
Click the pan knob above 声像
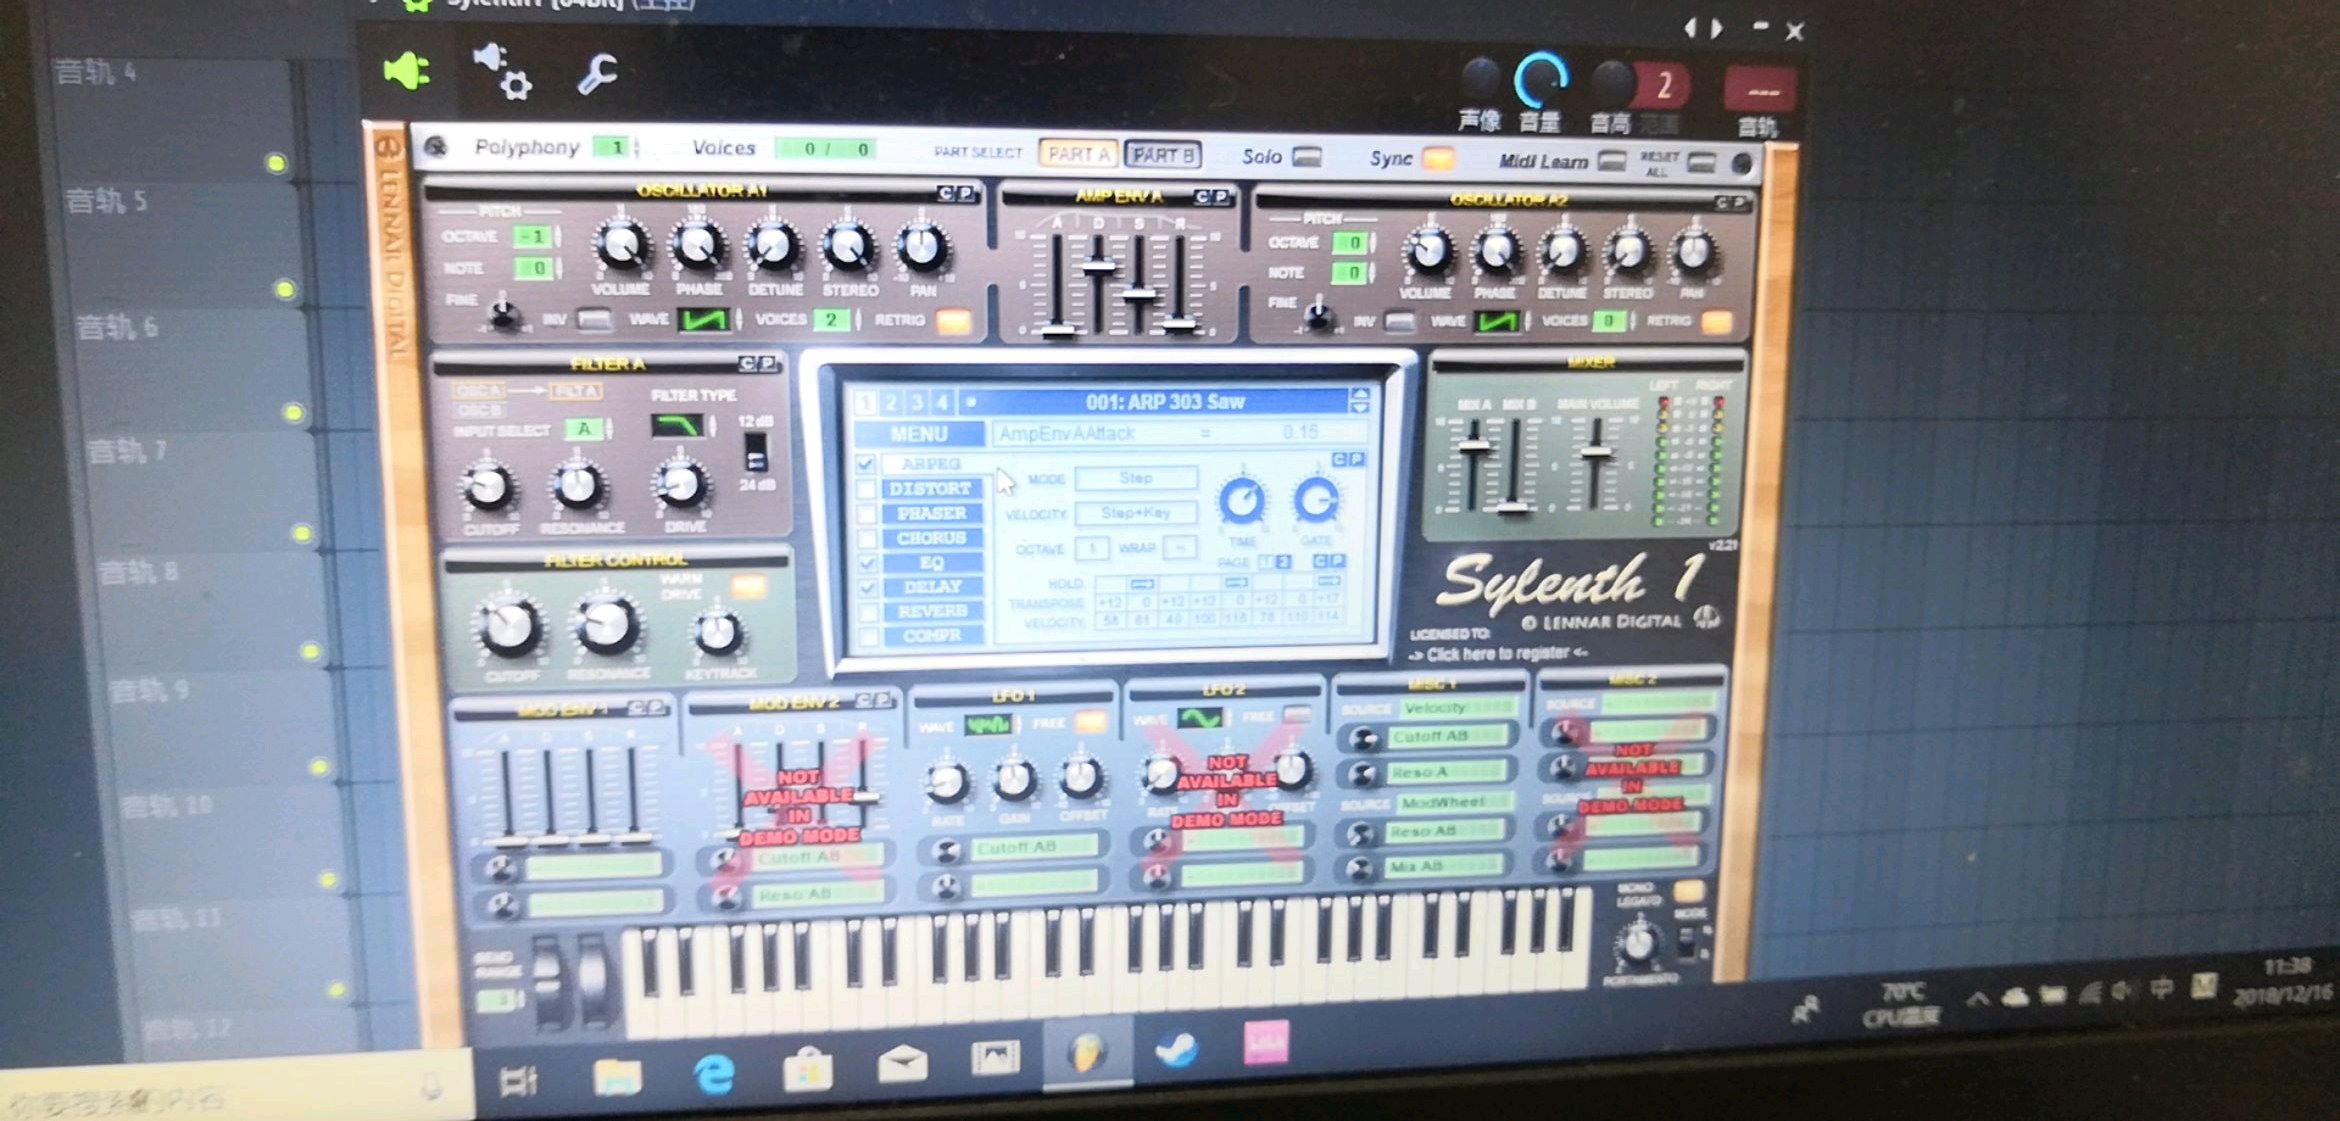tap(1480, 80)
